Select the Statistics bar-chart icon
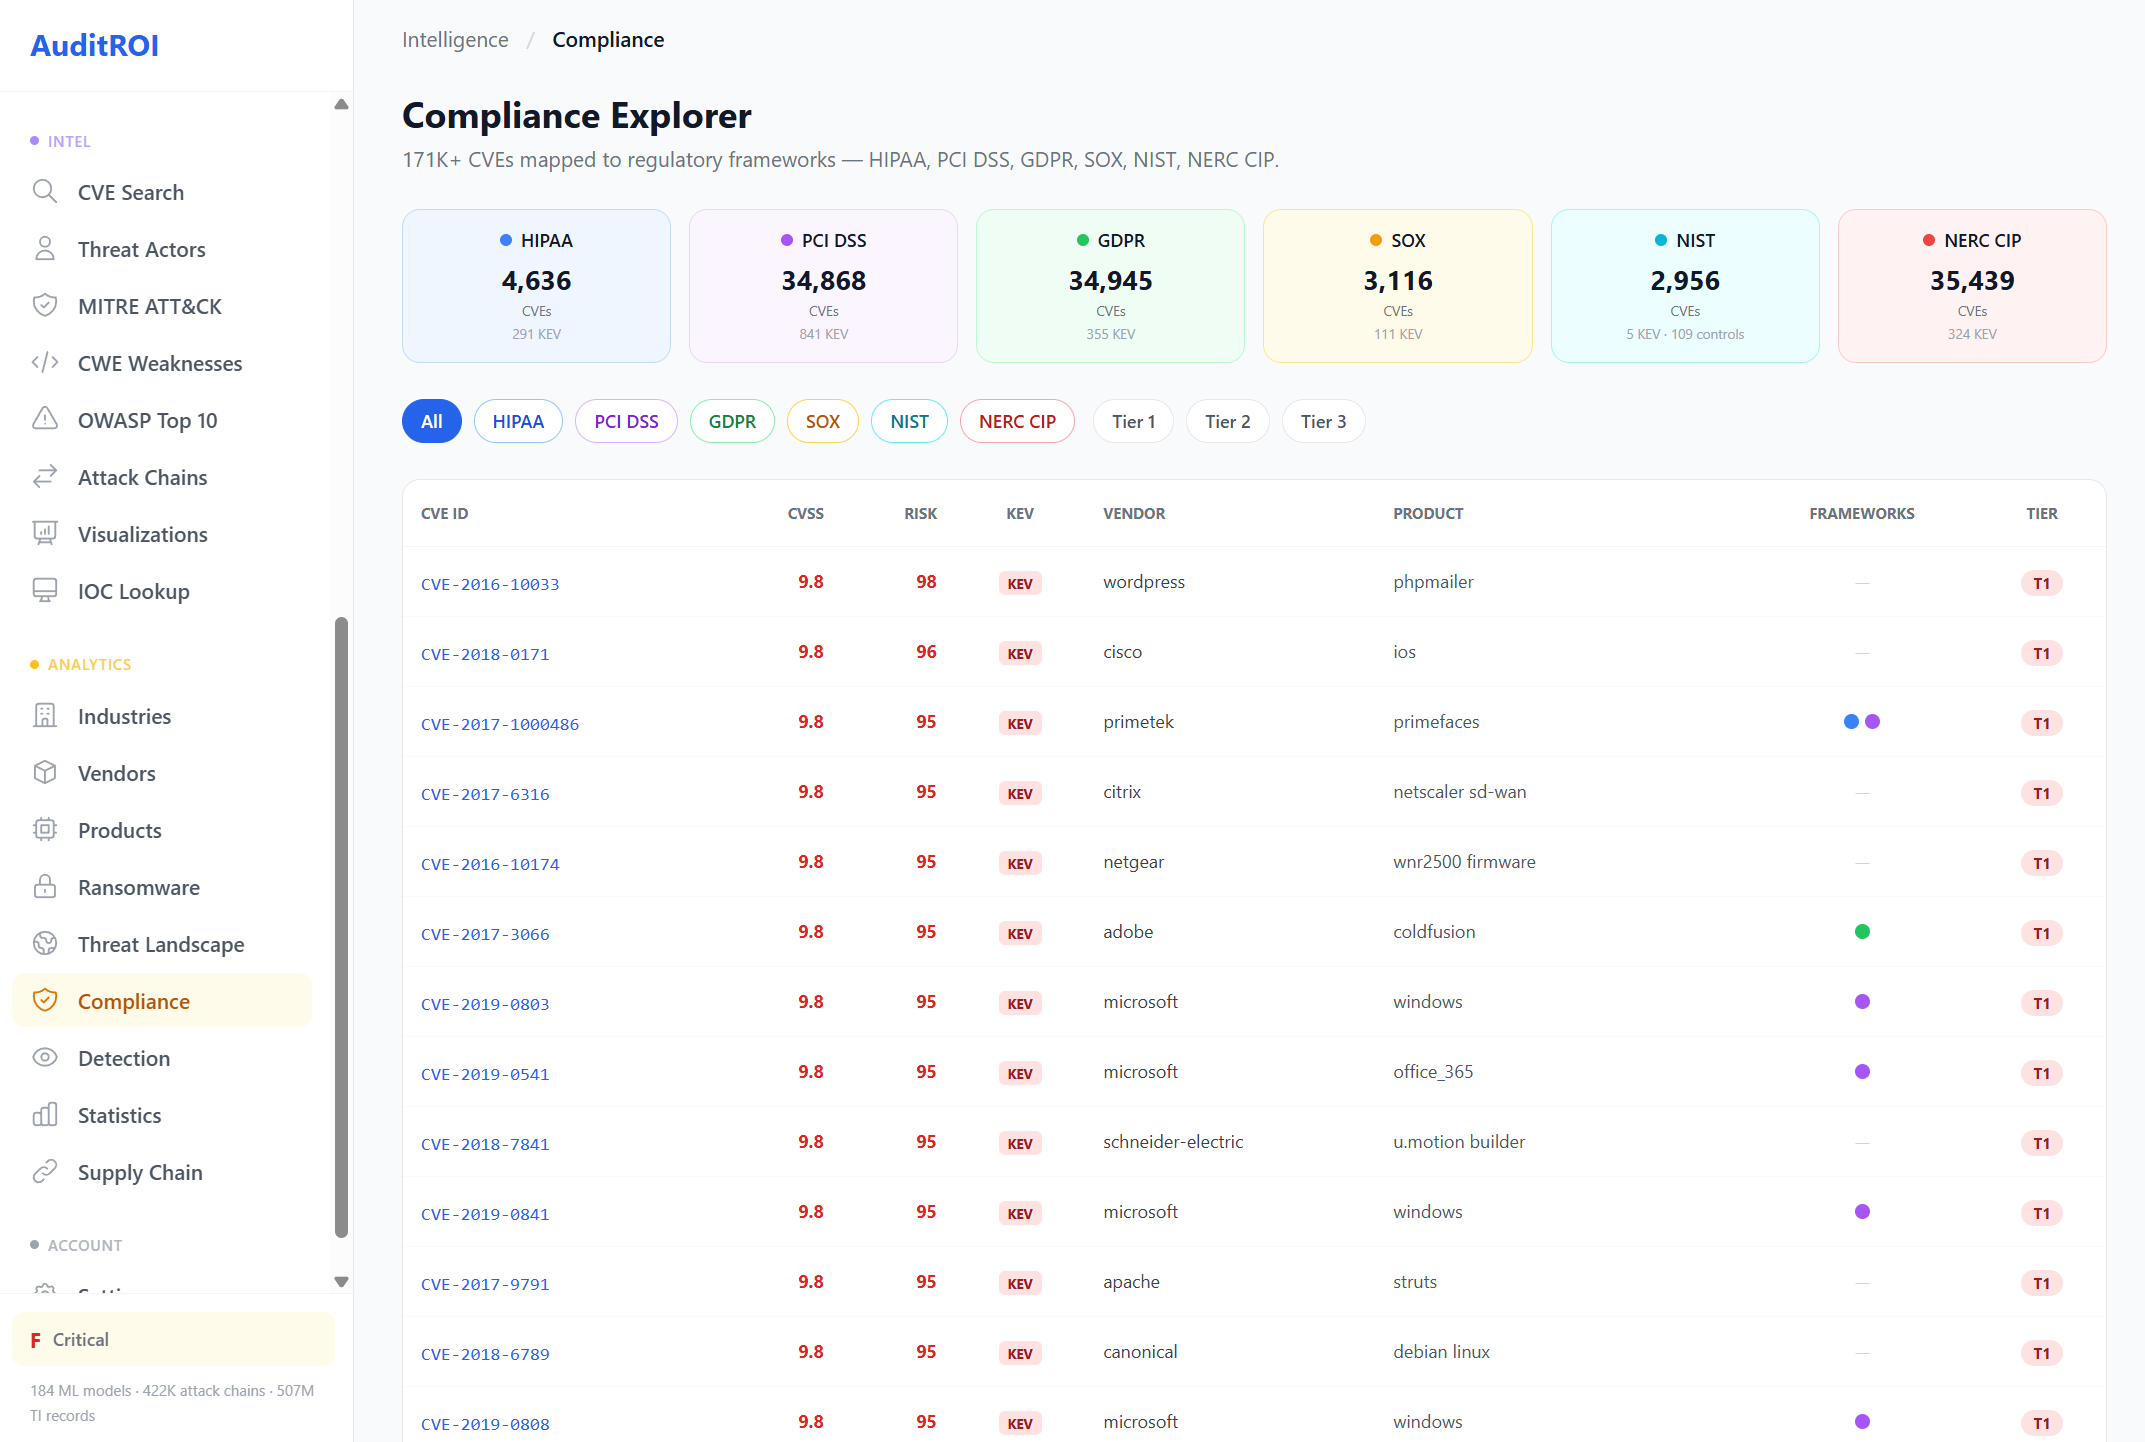 [x=45, y=1114]
